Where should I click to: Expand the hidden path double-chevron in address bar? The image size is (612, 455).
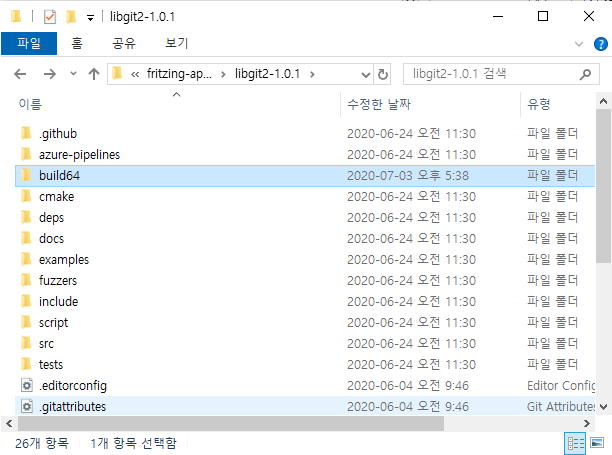click(135, 74)
